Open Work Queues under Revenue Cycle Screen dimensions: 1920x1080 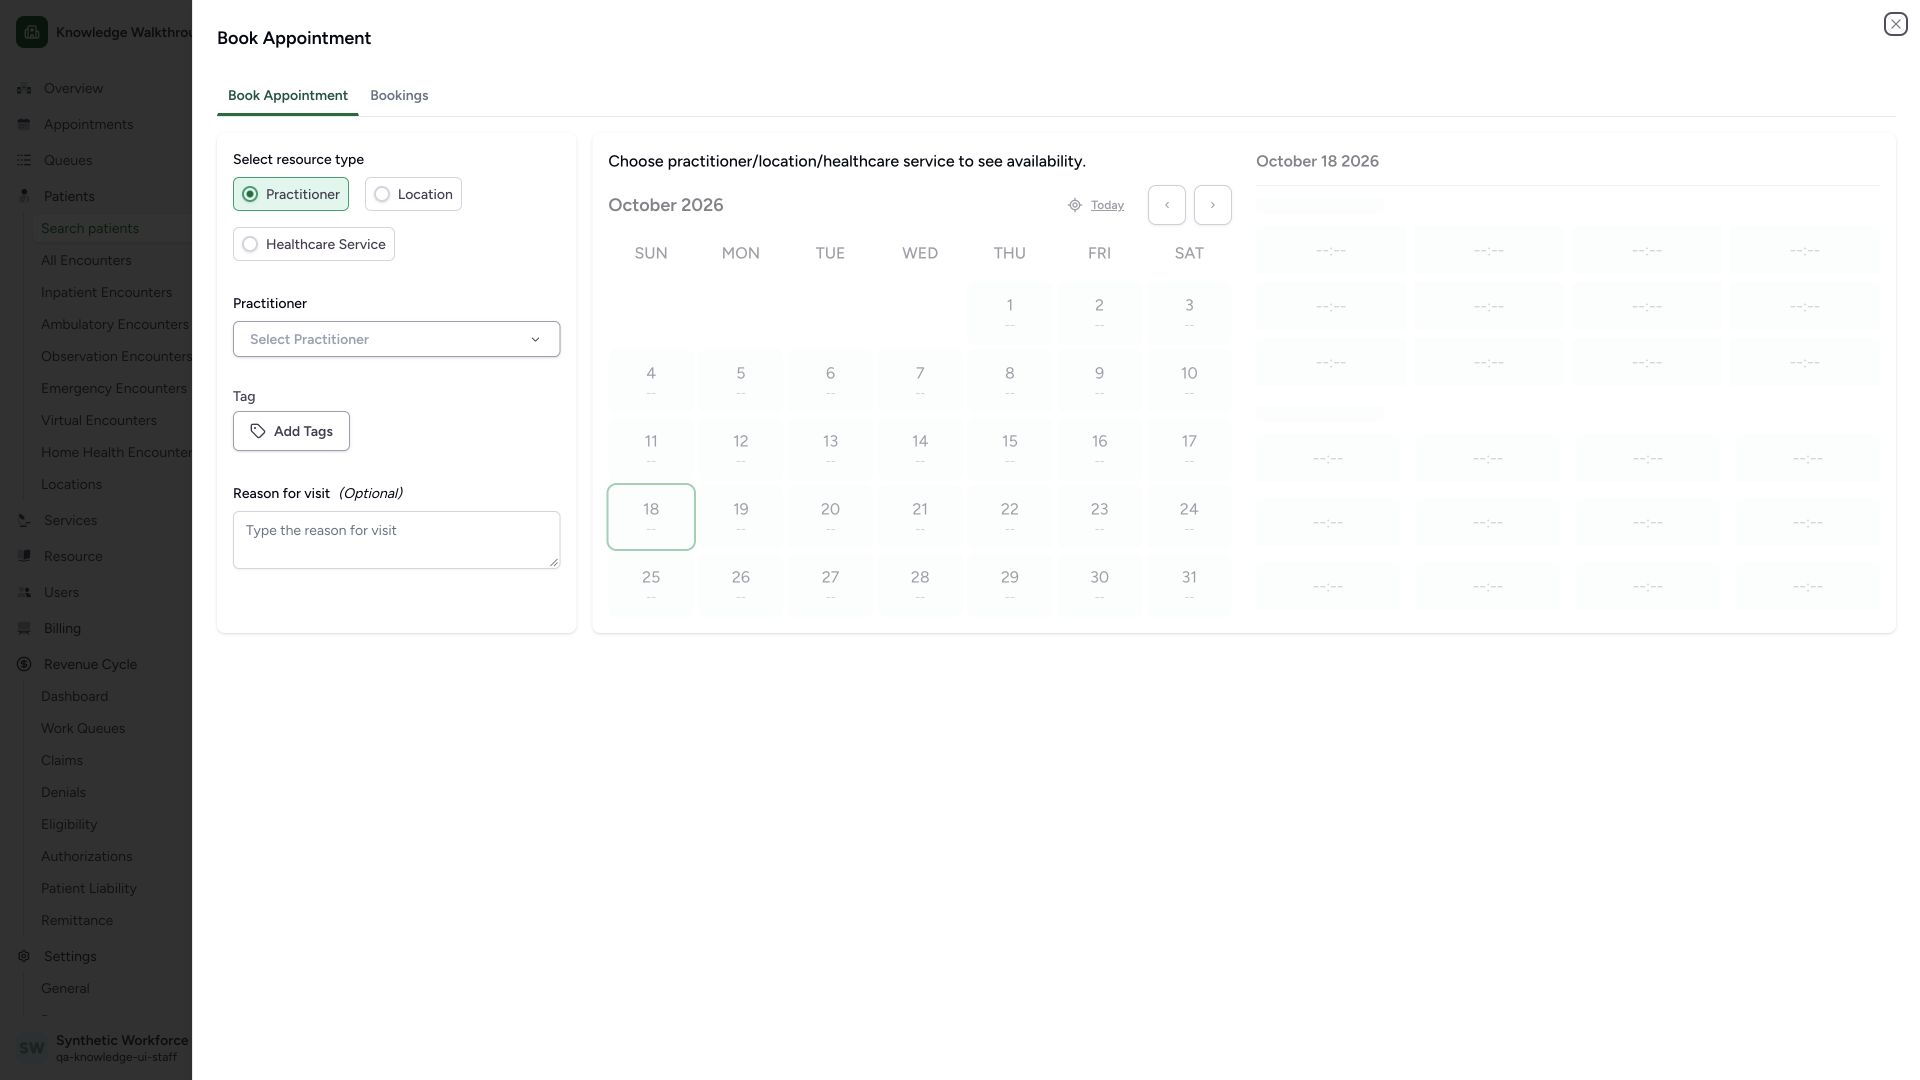pyautogui.click(x=83, y=728)
